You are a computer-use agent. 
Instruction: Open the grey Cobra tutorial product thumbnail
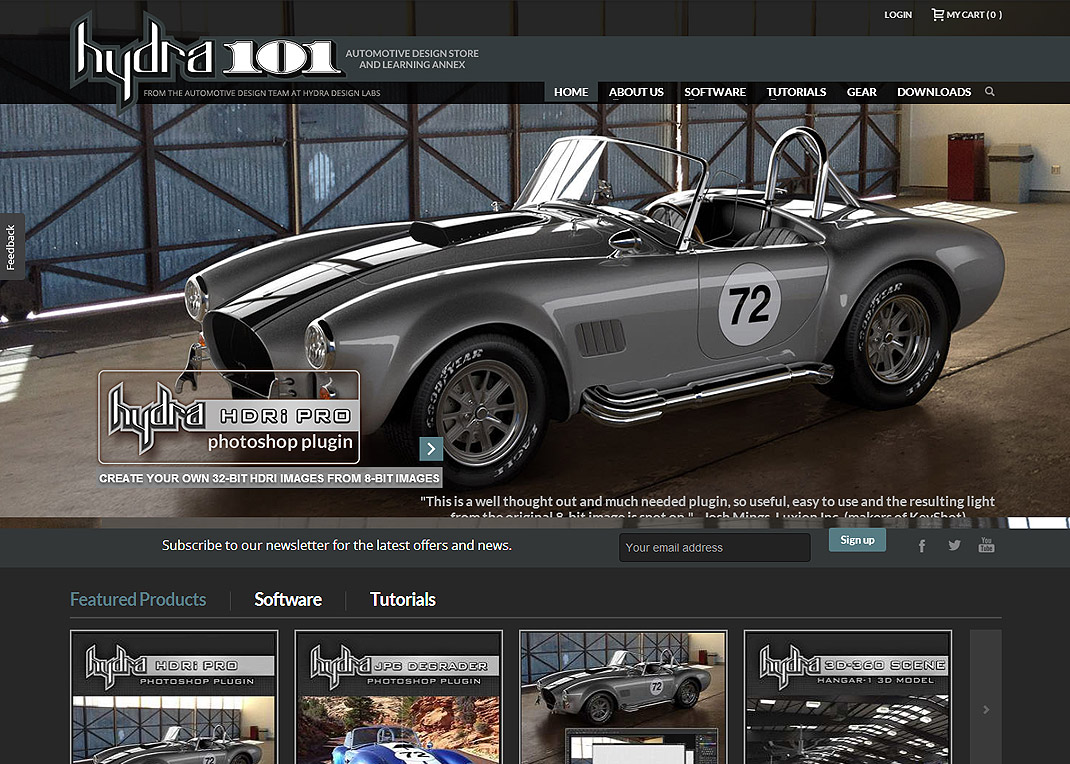pos(623,697)
